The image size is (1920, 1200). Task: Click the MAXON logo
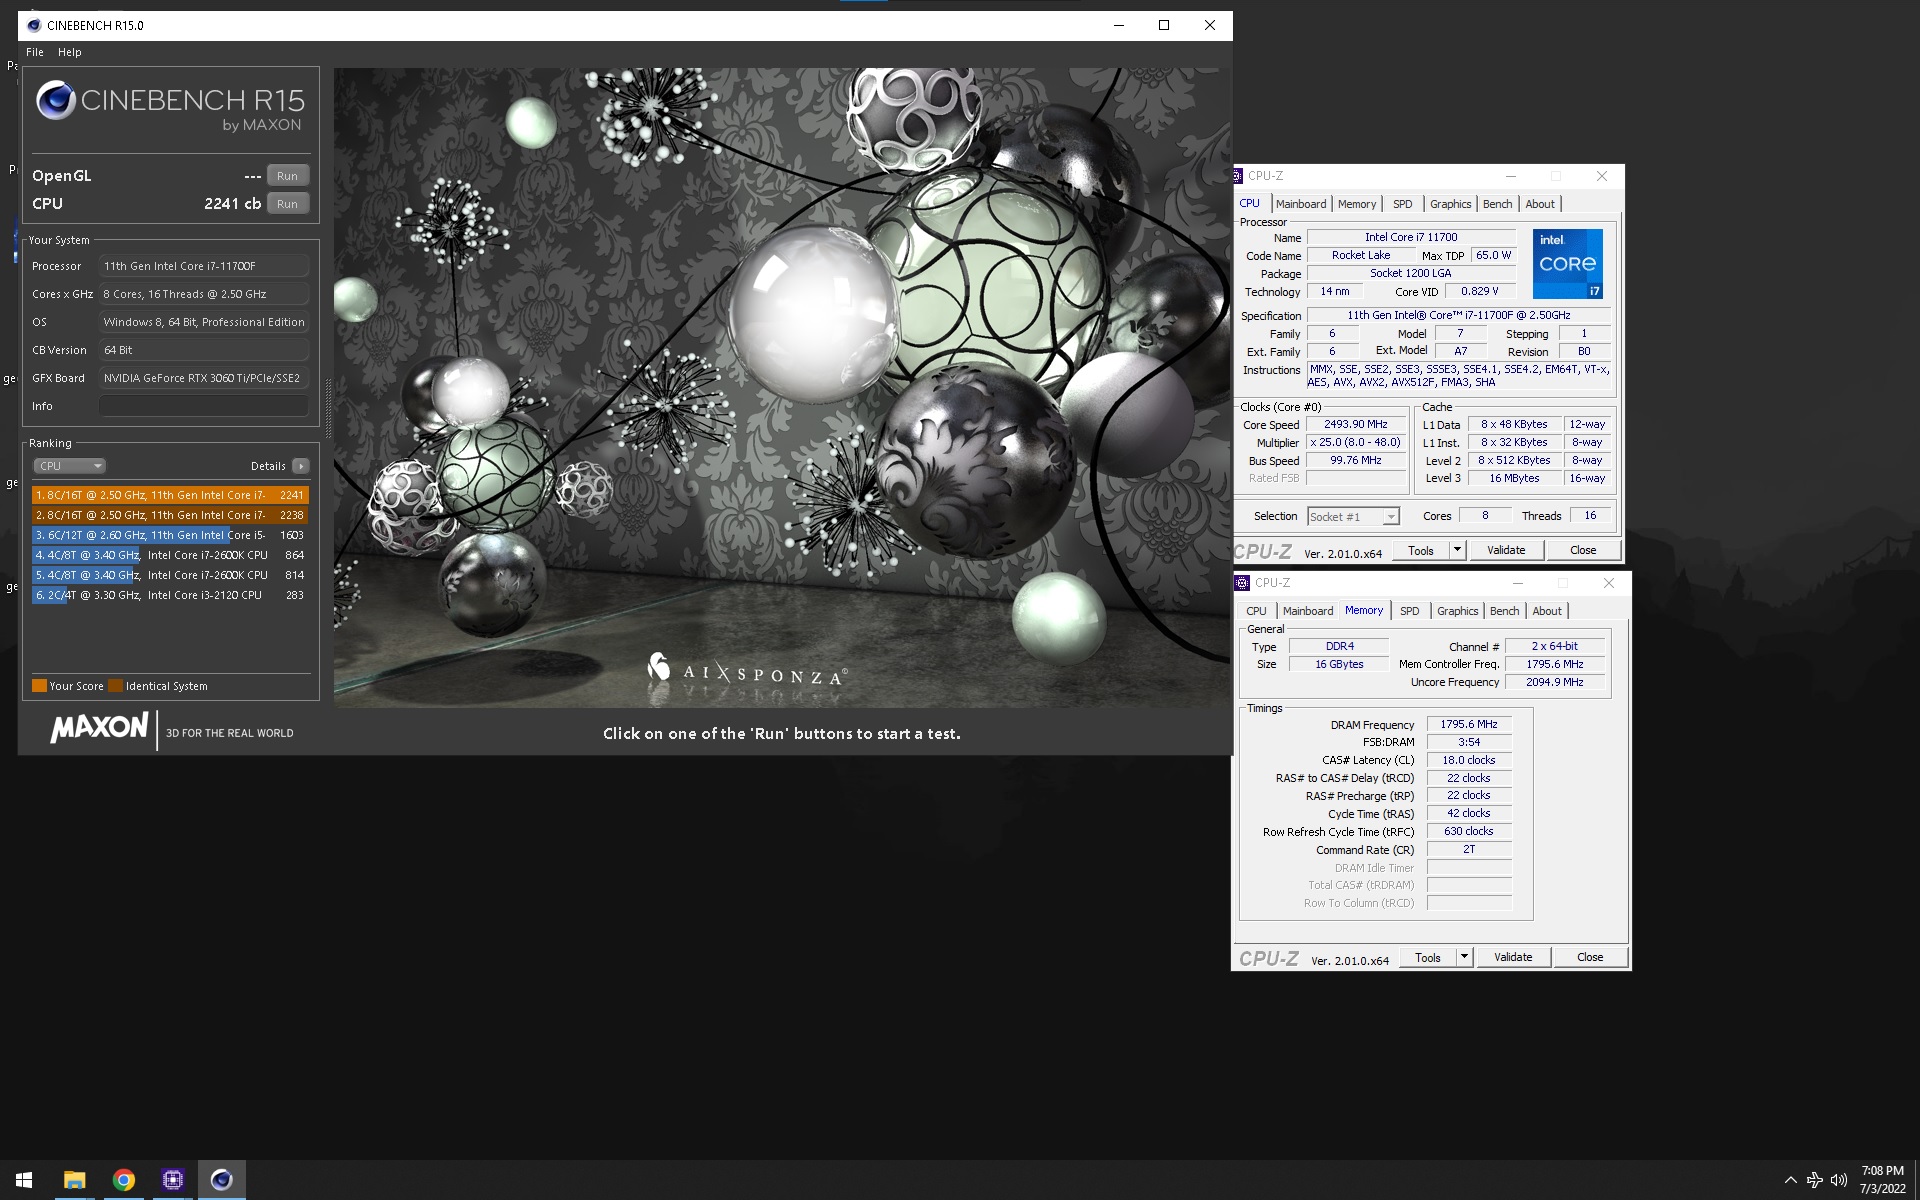pos(99,728)
